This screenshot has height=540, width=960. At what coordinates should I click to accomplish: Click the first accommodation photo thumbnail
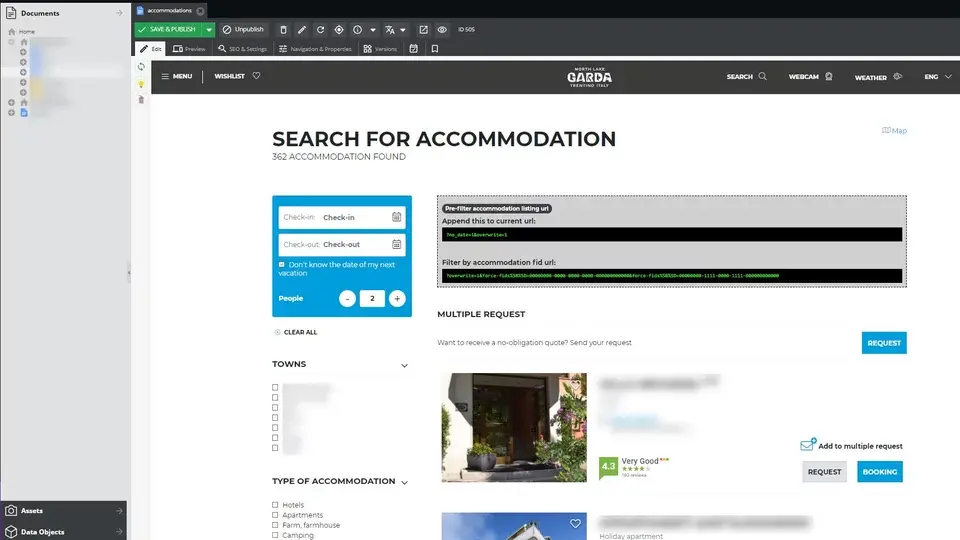pyautogui.click(x=514, y=427)
